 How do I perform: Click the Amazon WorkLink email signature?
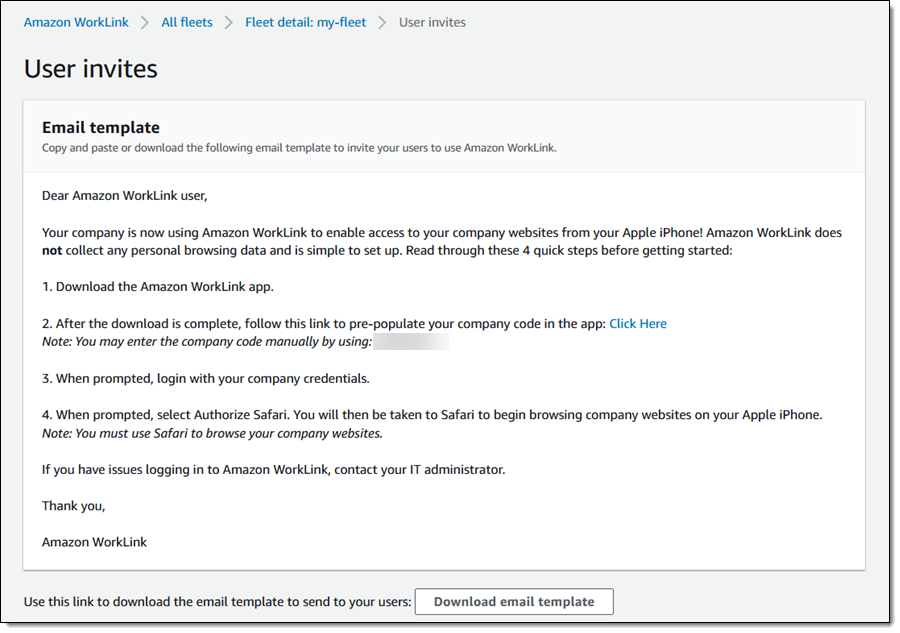pos(94,542)
